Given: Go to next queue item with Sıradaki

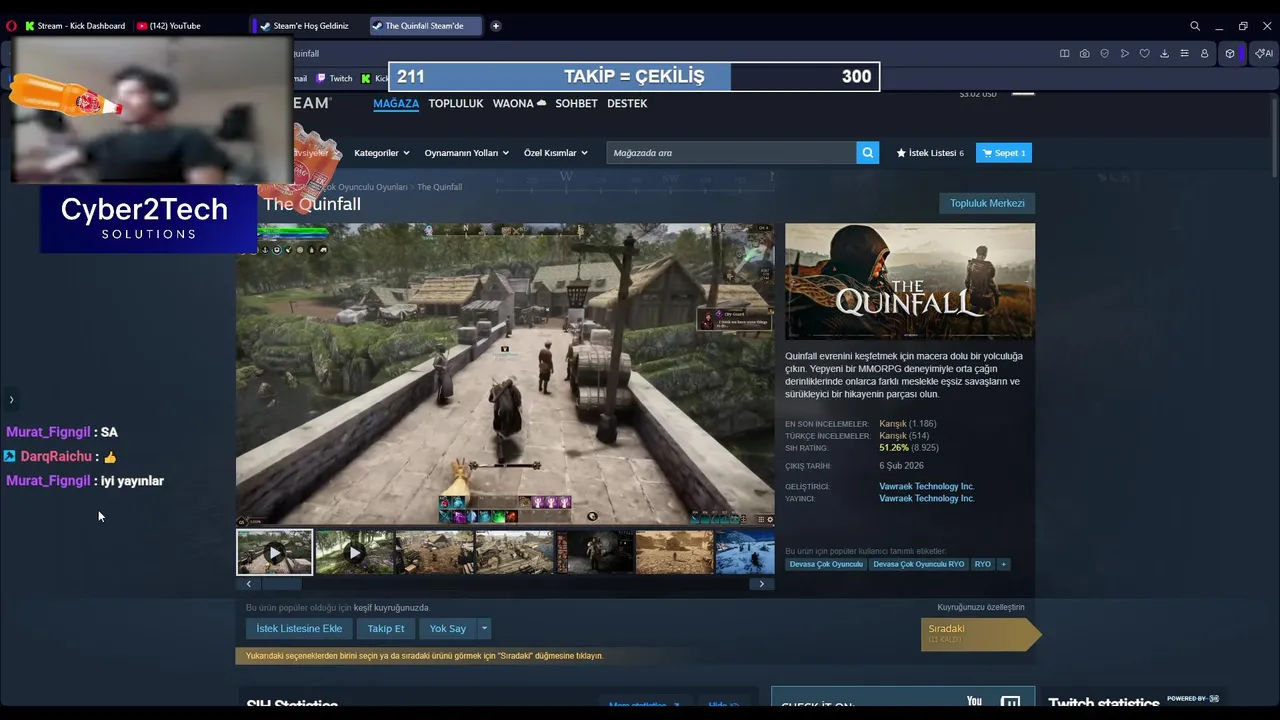Looking at the screenshot, I should tap(980, 634).
